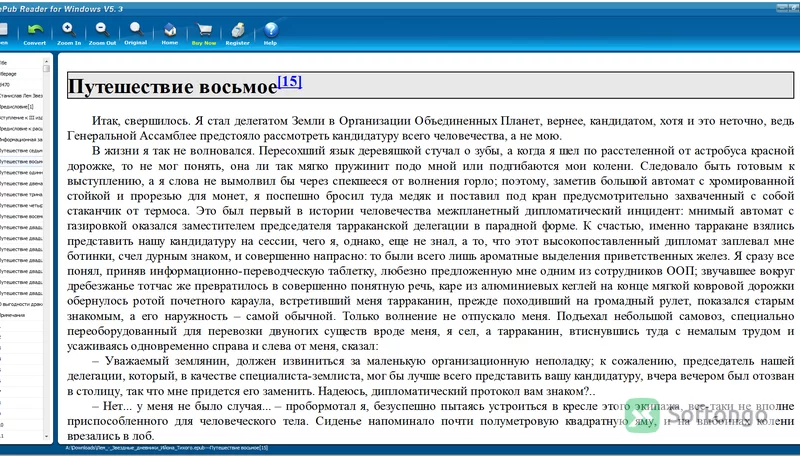The height and width of the screenshot is (456, 800).
Task: Open 'Путешествие одиннадцатое' chapter in sidebar
Action: [x=21, y=172]
